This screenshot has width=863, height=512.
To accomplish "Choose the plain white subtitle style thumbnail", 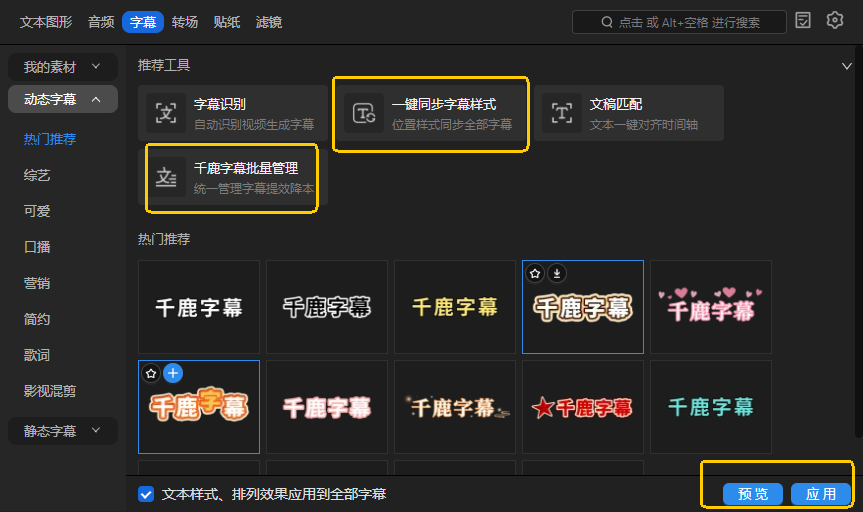I will click(199, 307).
